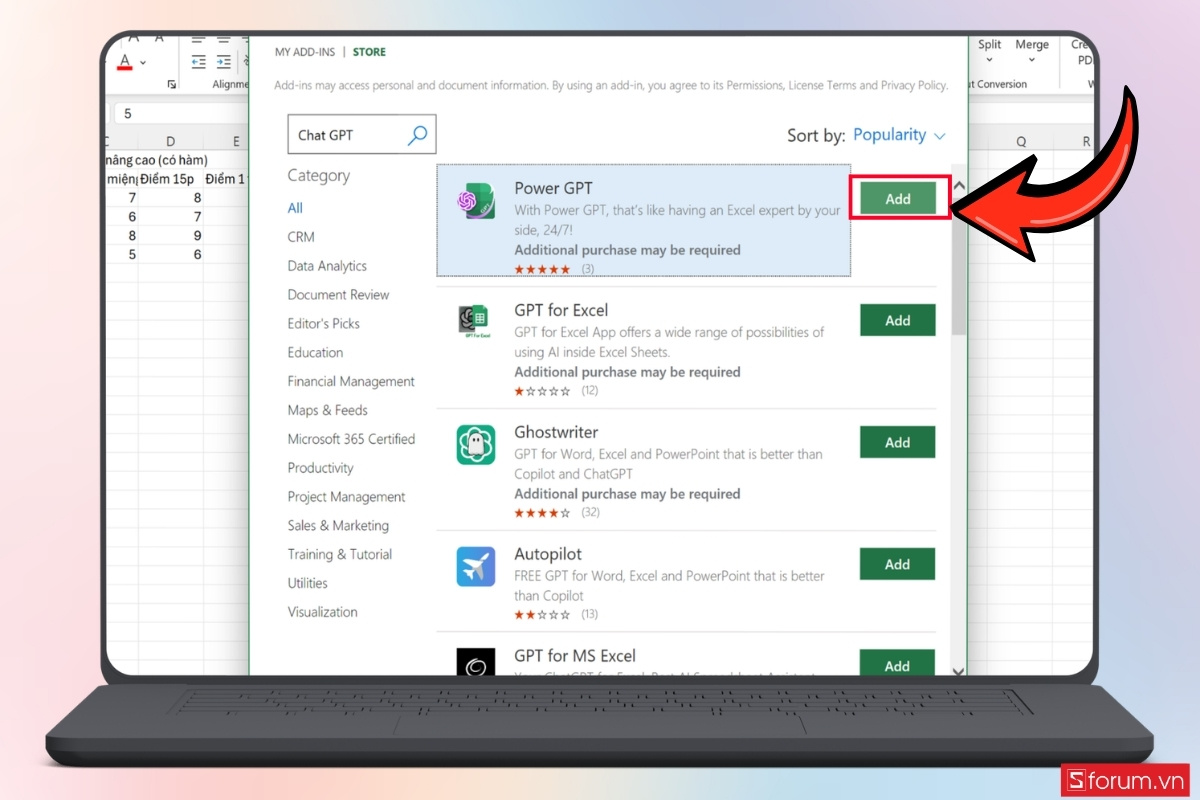Viewport: 1200px width, 800px height.
Task: Expand the Split dropdown in the ribbon
Action: point(989,61)
